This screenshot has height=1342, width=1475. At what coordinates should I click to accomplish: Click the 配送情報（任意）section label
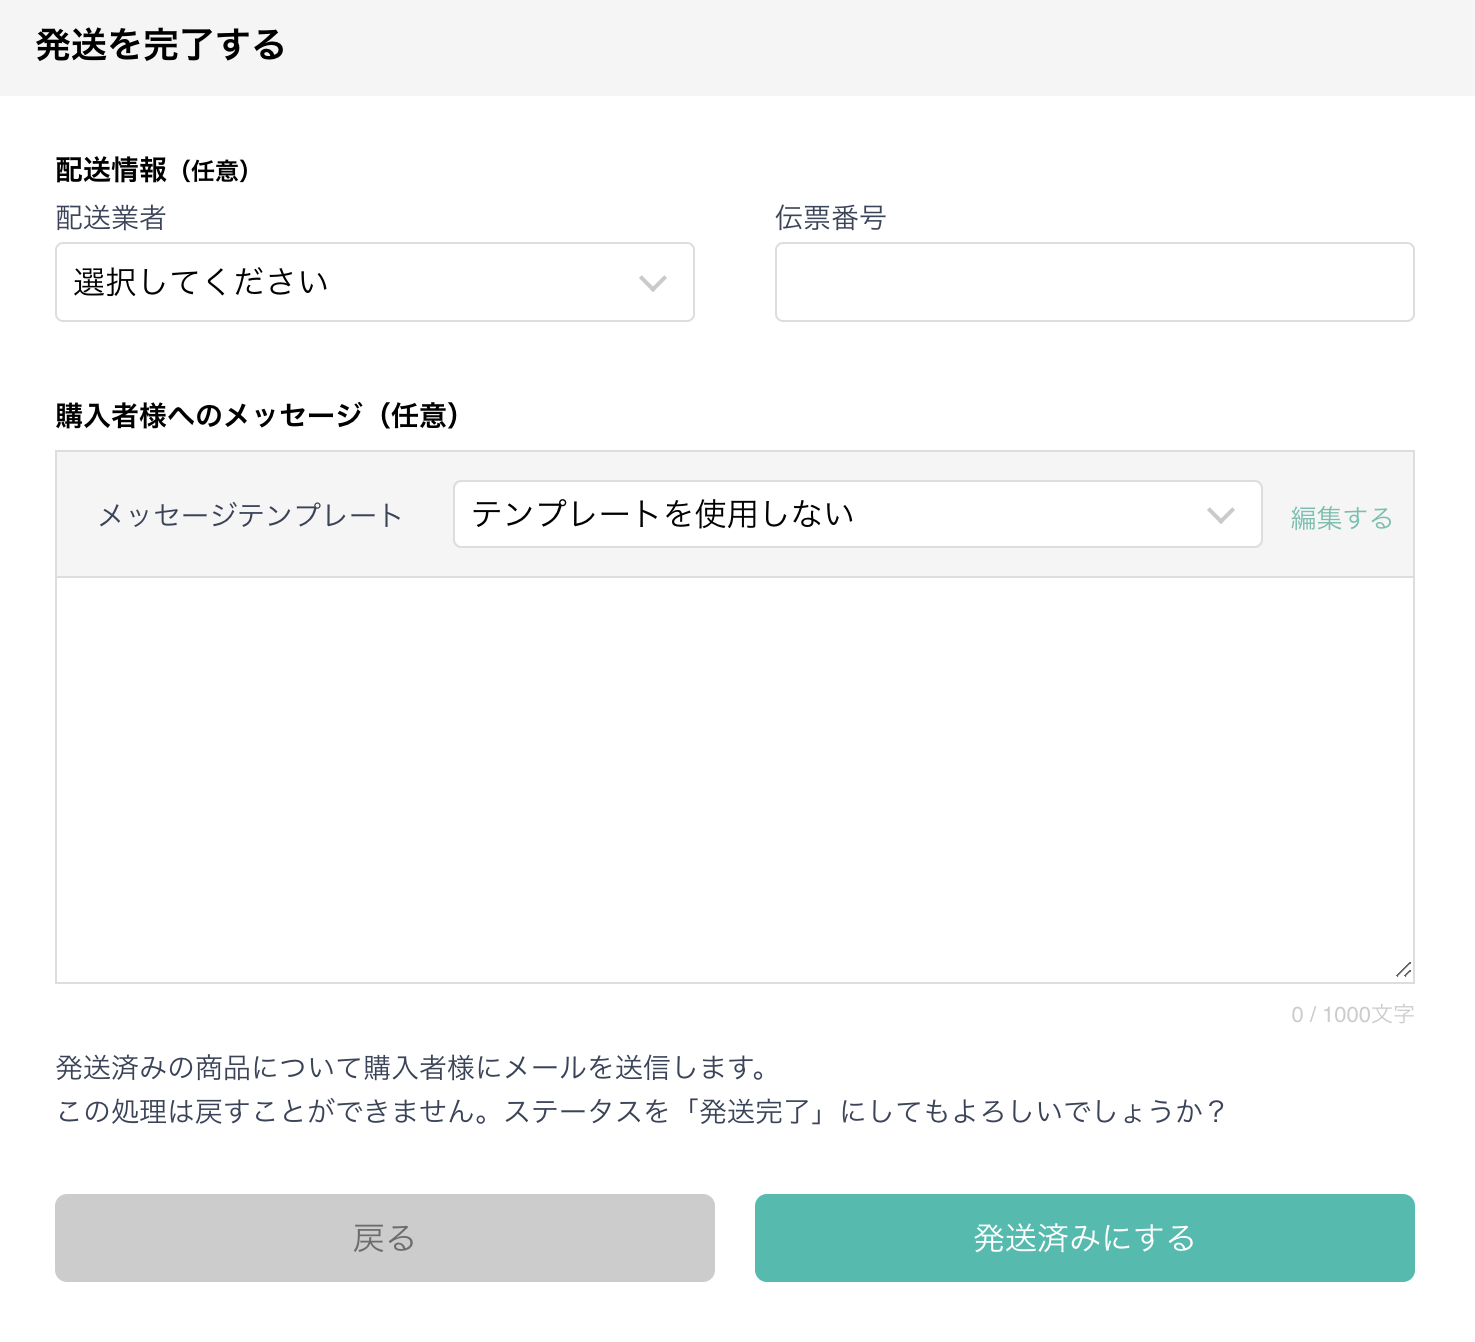pos(153,170)
